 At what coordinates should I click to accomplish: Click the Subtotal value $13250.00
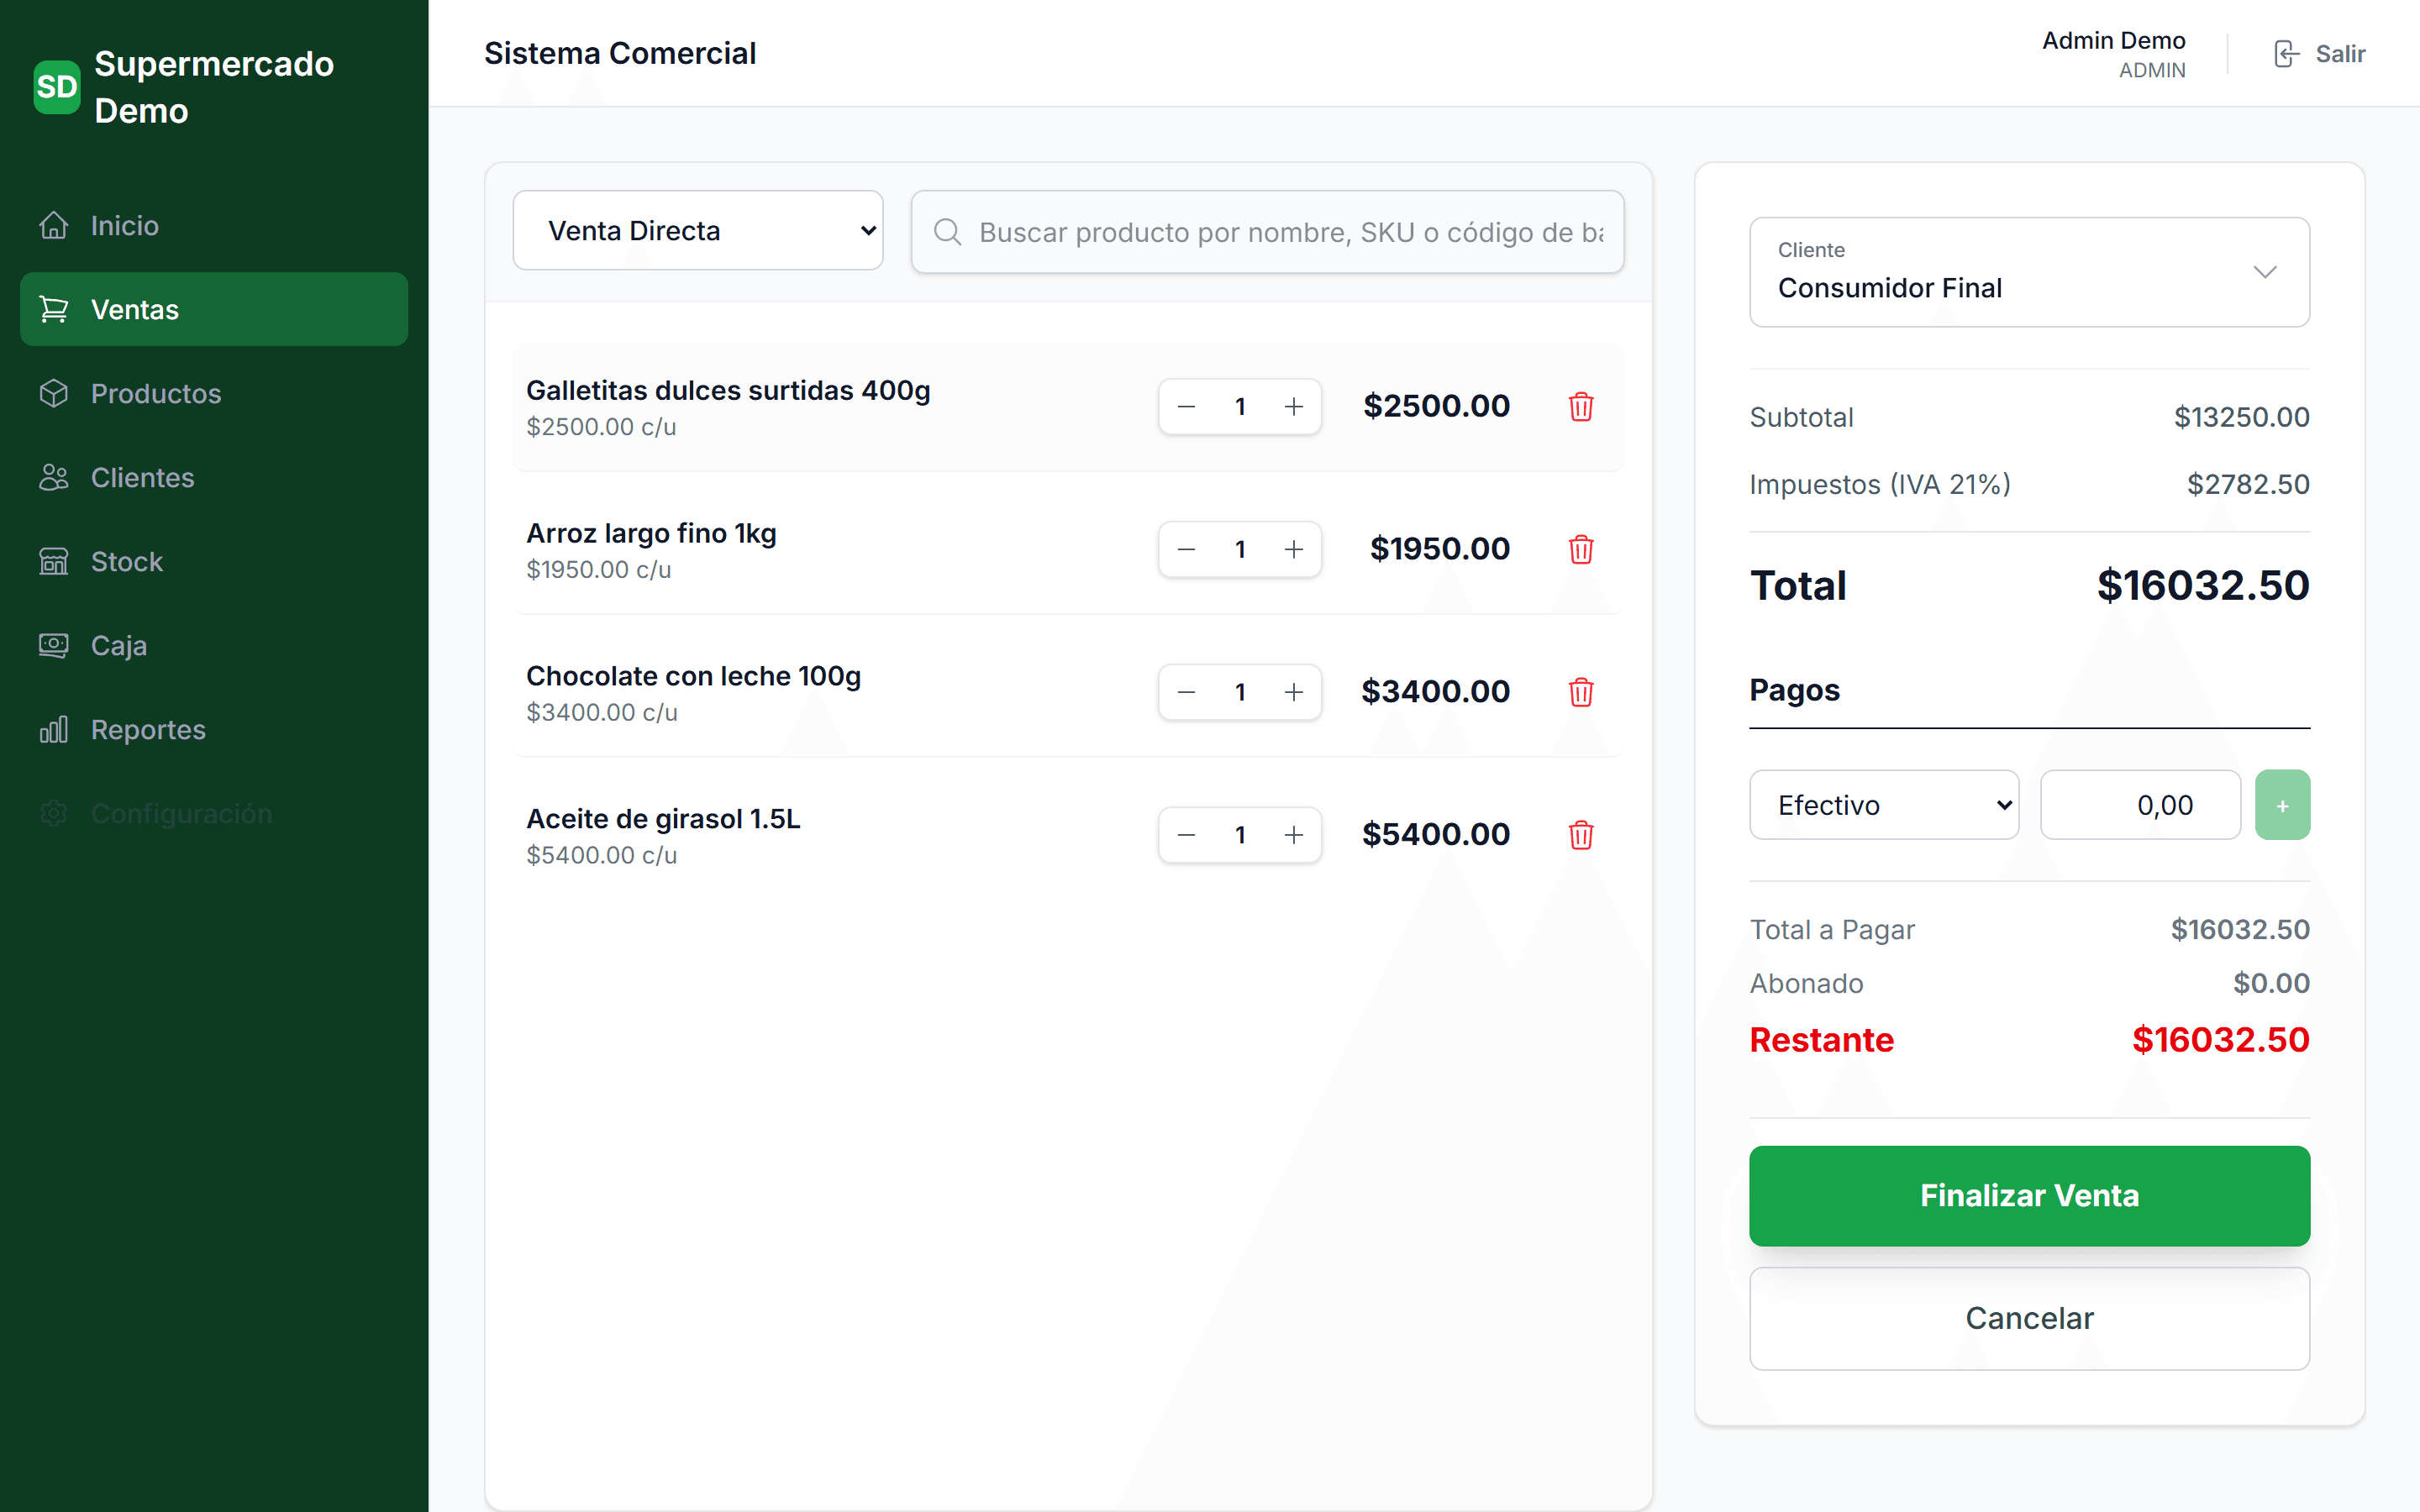click(2241, 418)
